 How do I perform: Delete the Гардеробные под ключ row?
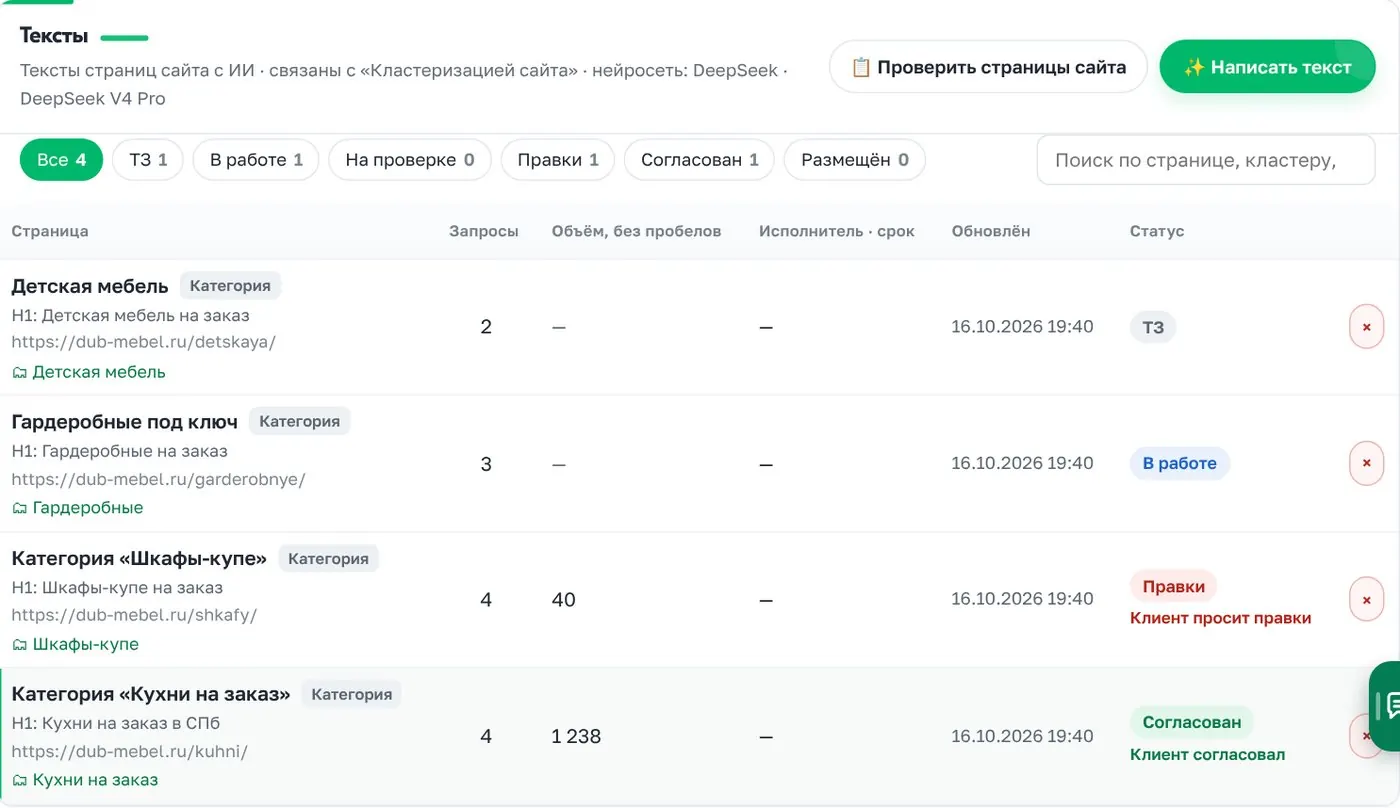[x=1366, y=463]
